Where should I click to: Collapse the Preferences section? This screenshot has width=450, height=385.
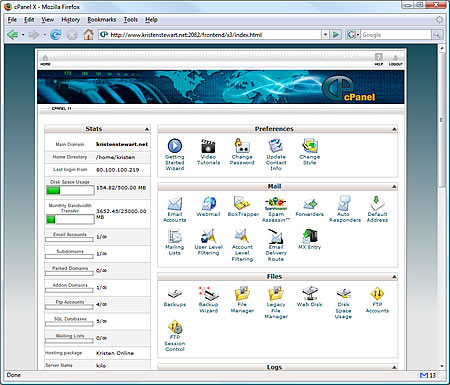[394, 129]
